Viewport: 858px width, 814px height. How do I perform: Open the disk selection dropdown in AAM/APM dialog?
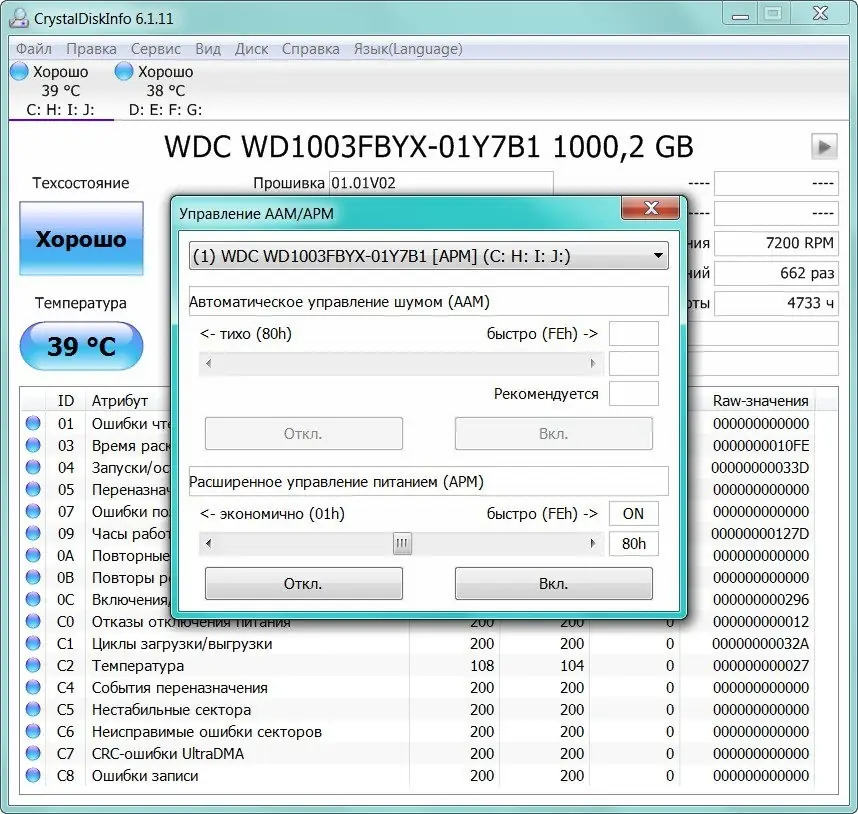point(428,255)
